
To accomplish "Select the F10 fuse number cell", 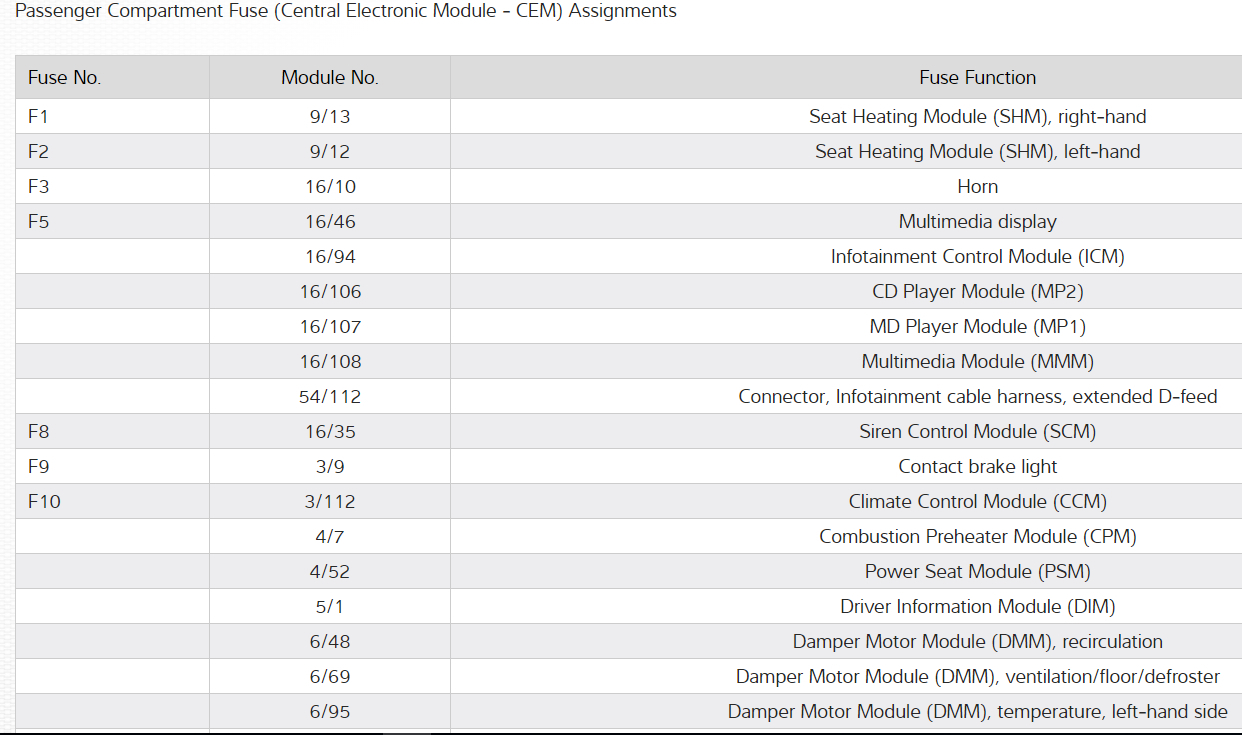I will click(44, 502).
